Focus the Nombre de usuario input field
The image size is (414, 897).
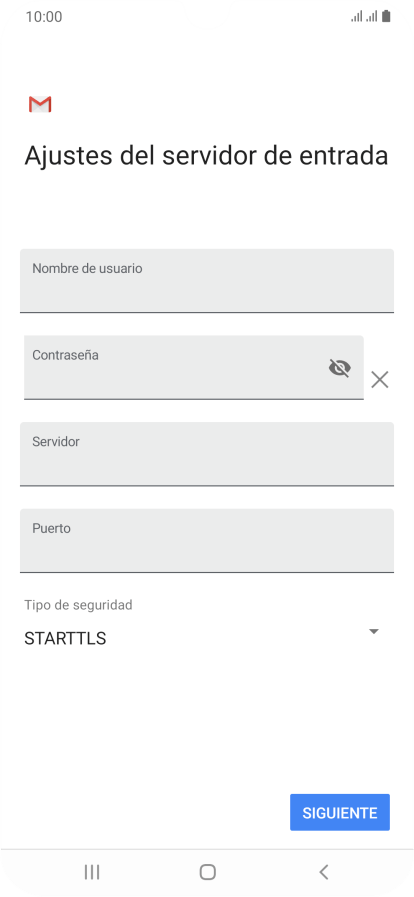point(207,281)
